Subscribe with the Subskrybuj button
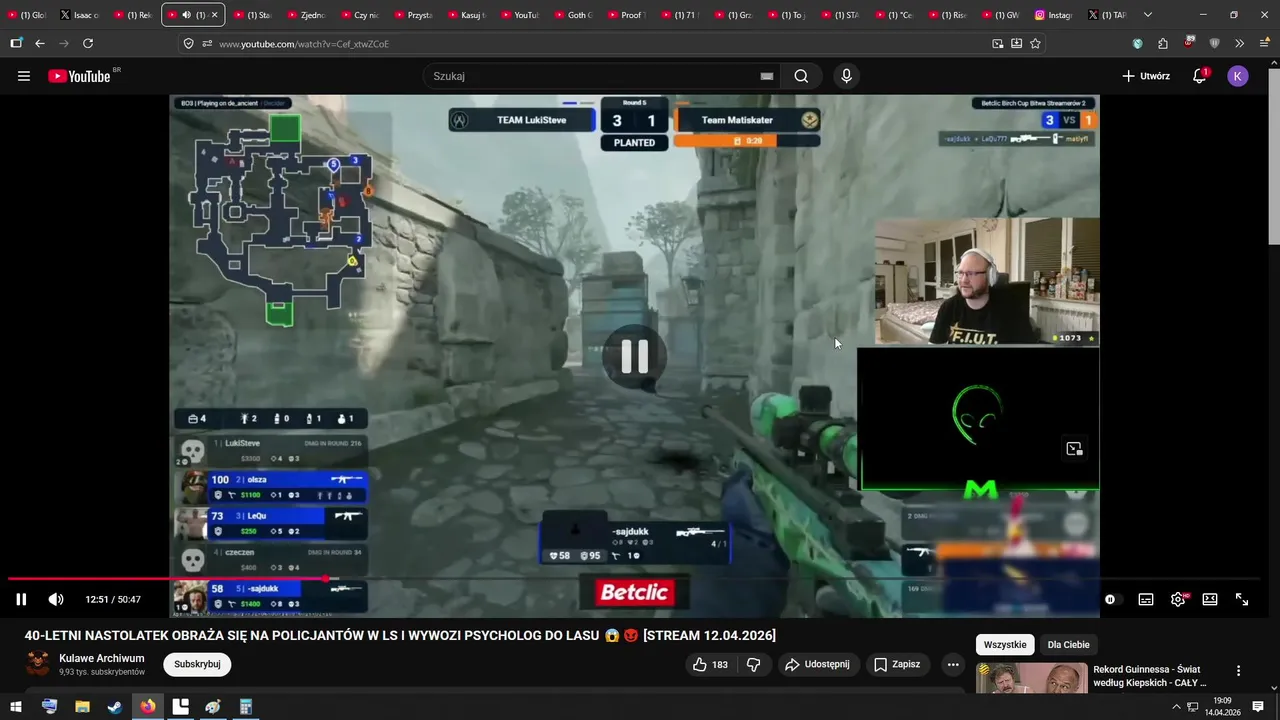 [197, 664]
